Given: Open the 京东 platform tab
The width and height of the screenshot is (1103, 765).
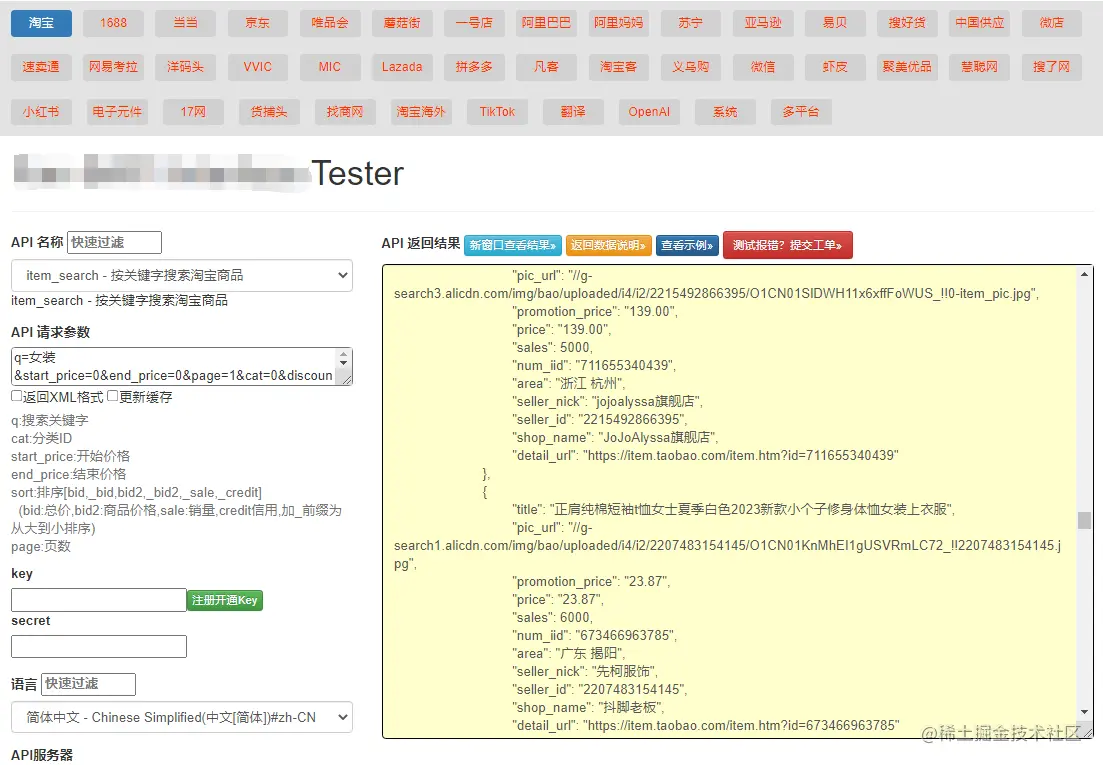Looking at the screenshot, I should tap(257, 23).
